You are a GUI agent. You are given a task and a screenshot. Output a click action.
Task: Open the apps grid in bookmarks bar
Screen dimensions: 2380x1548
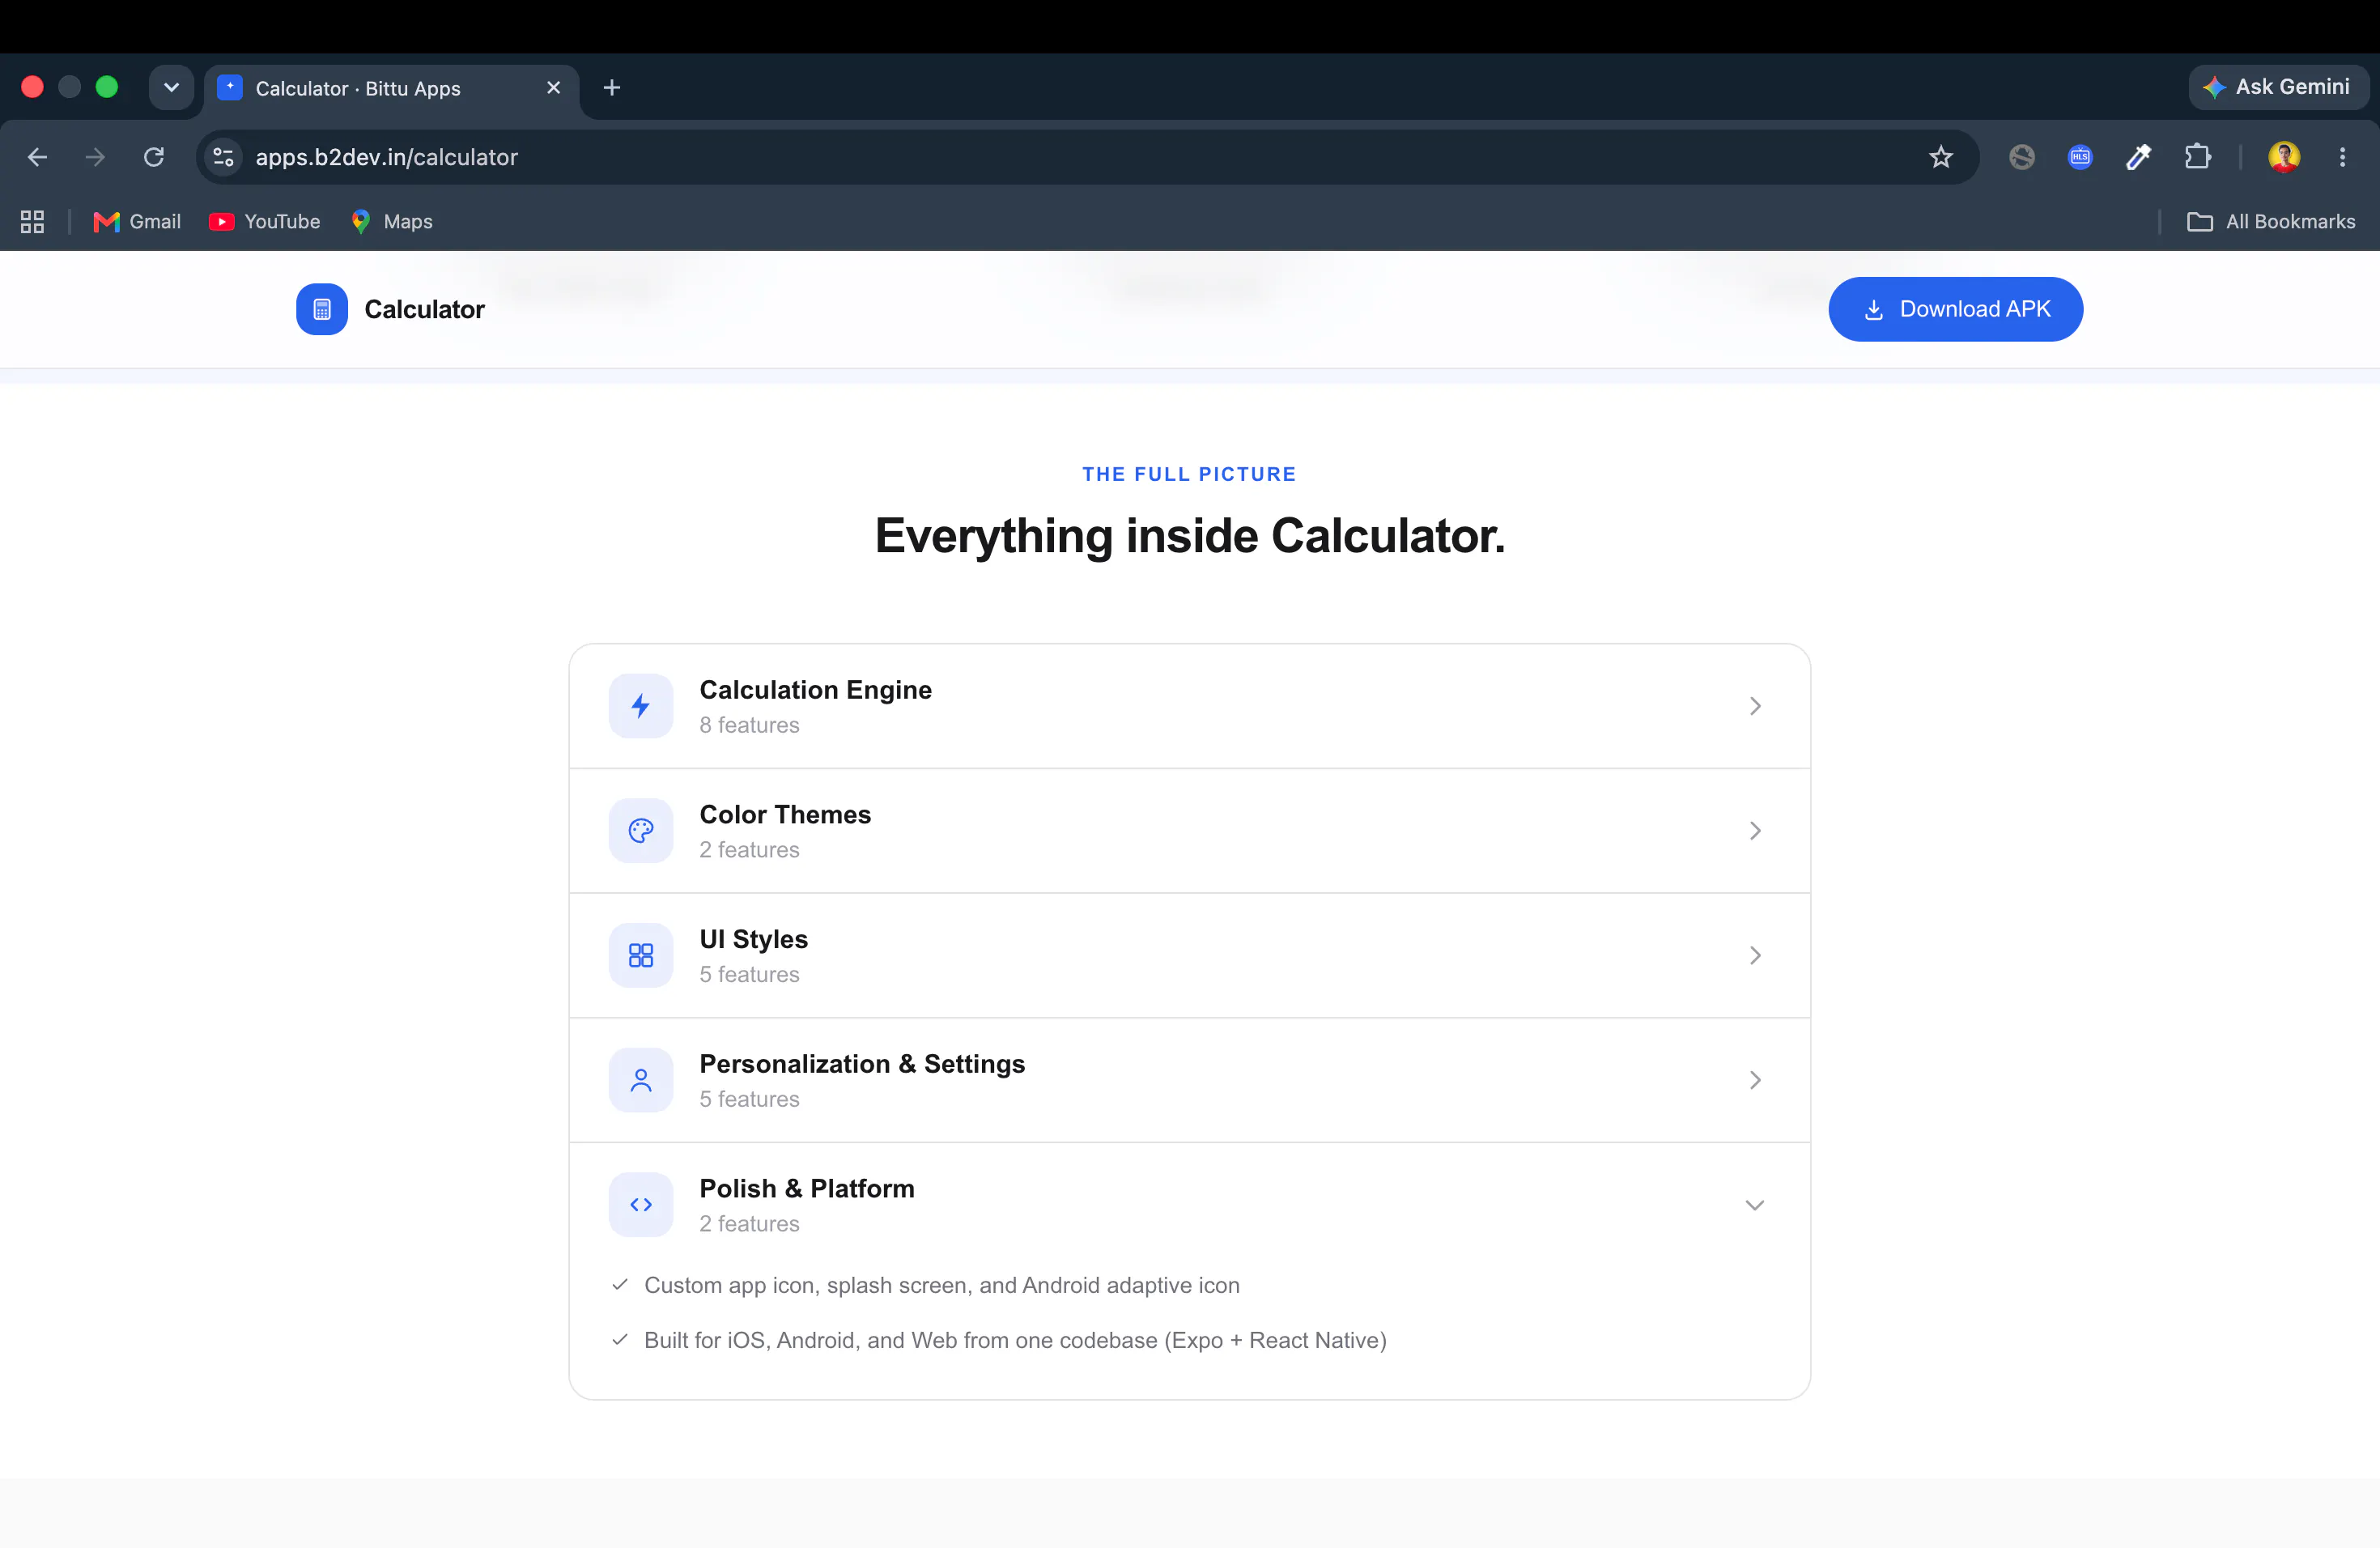click(x=32, y=222)
